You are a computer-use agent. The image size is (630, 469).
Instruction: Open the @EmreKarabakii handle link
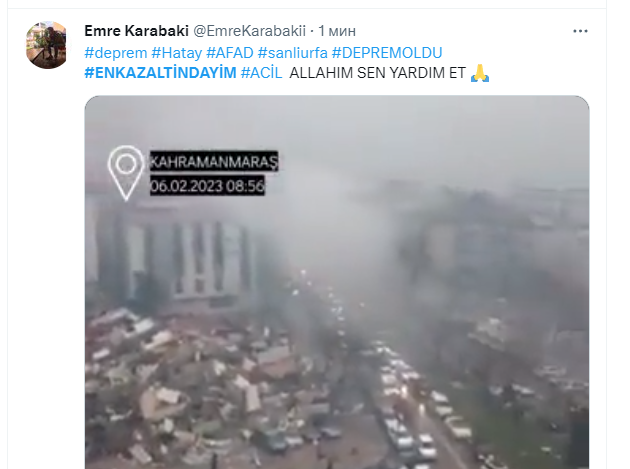pyautogui.click(x=249, y=31)
